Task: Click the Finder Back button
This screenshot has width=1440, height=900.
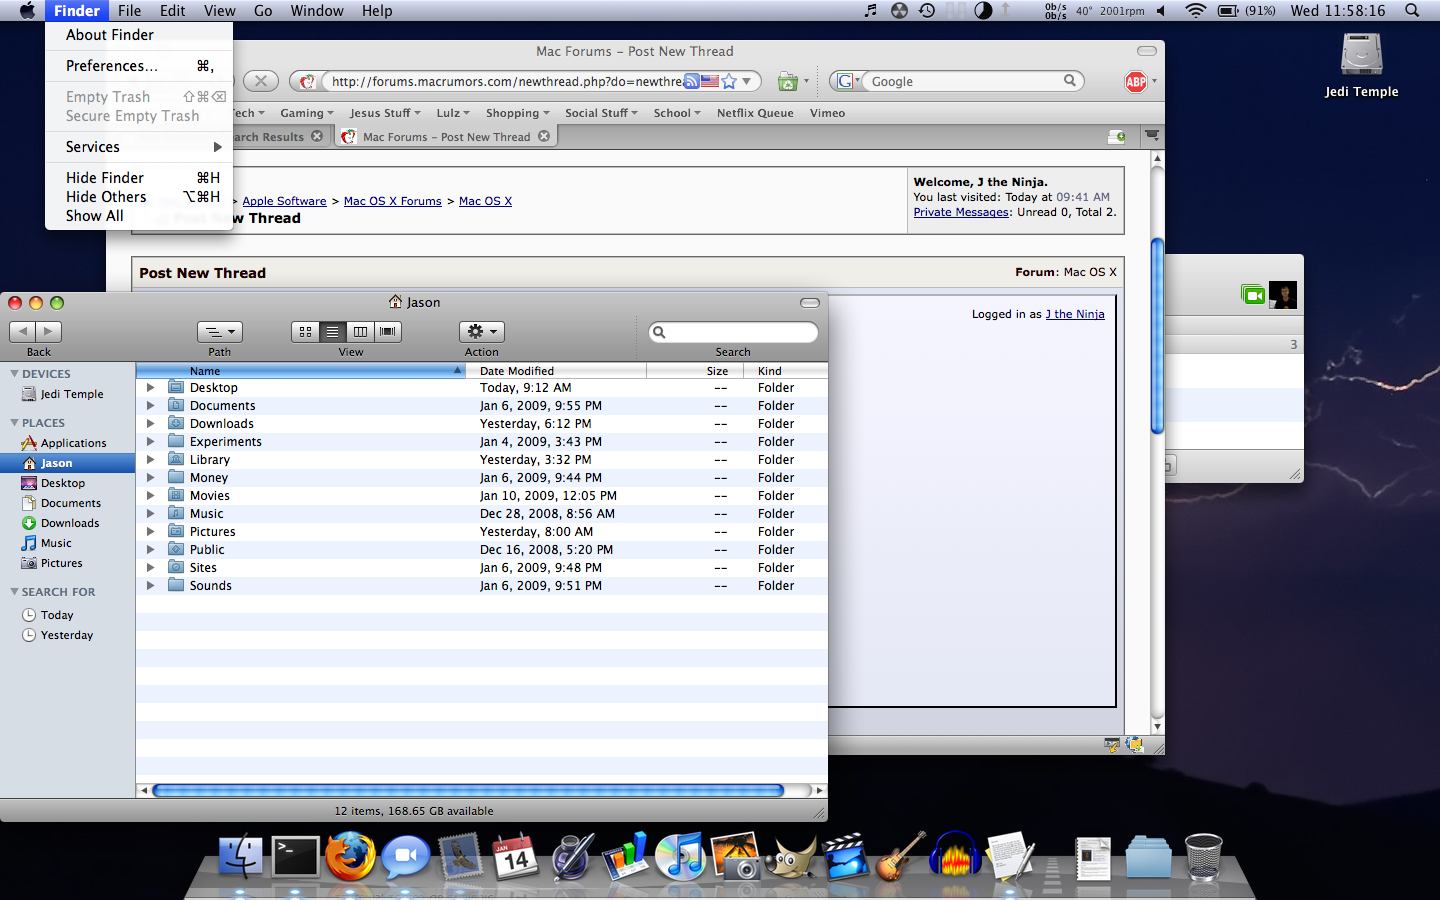Action: coord(23,331)
